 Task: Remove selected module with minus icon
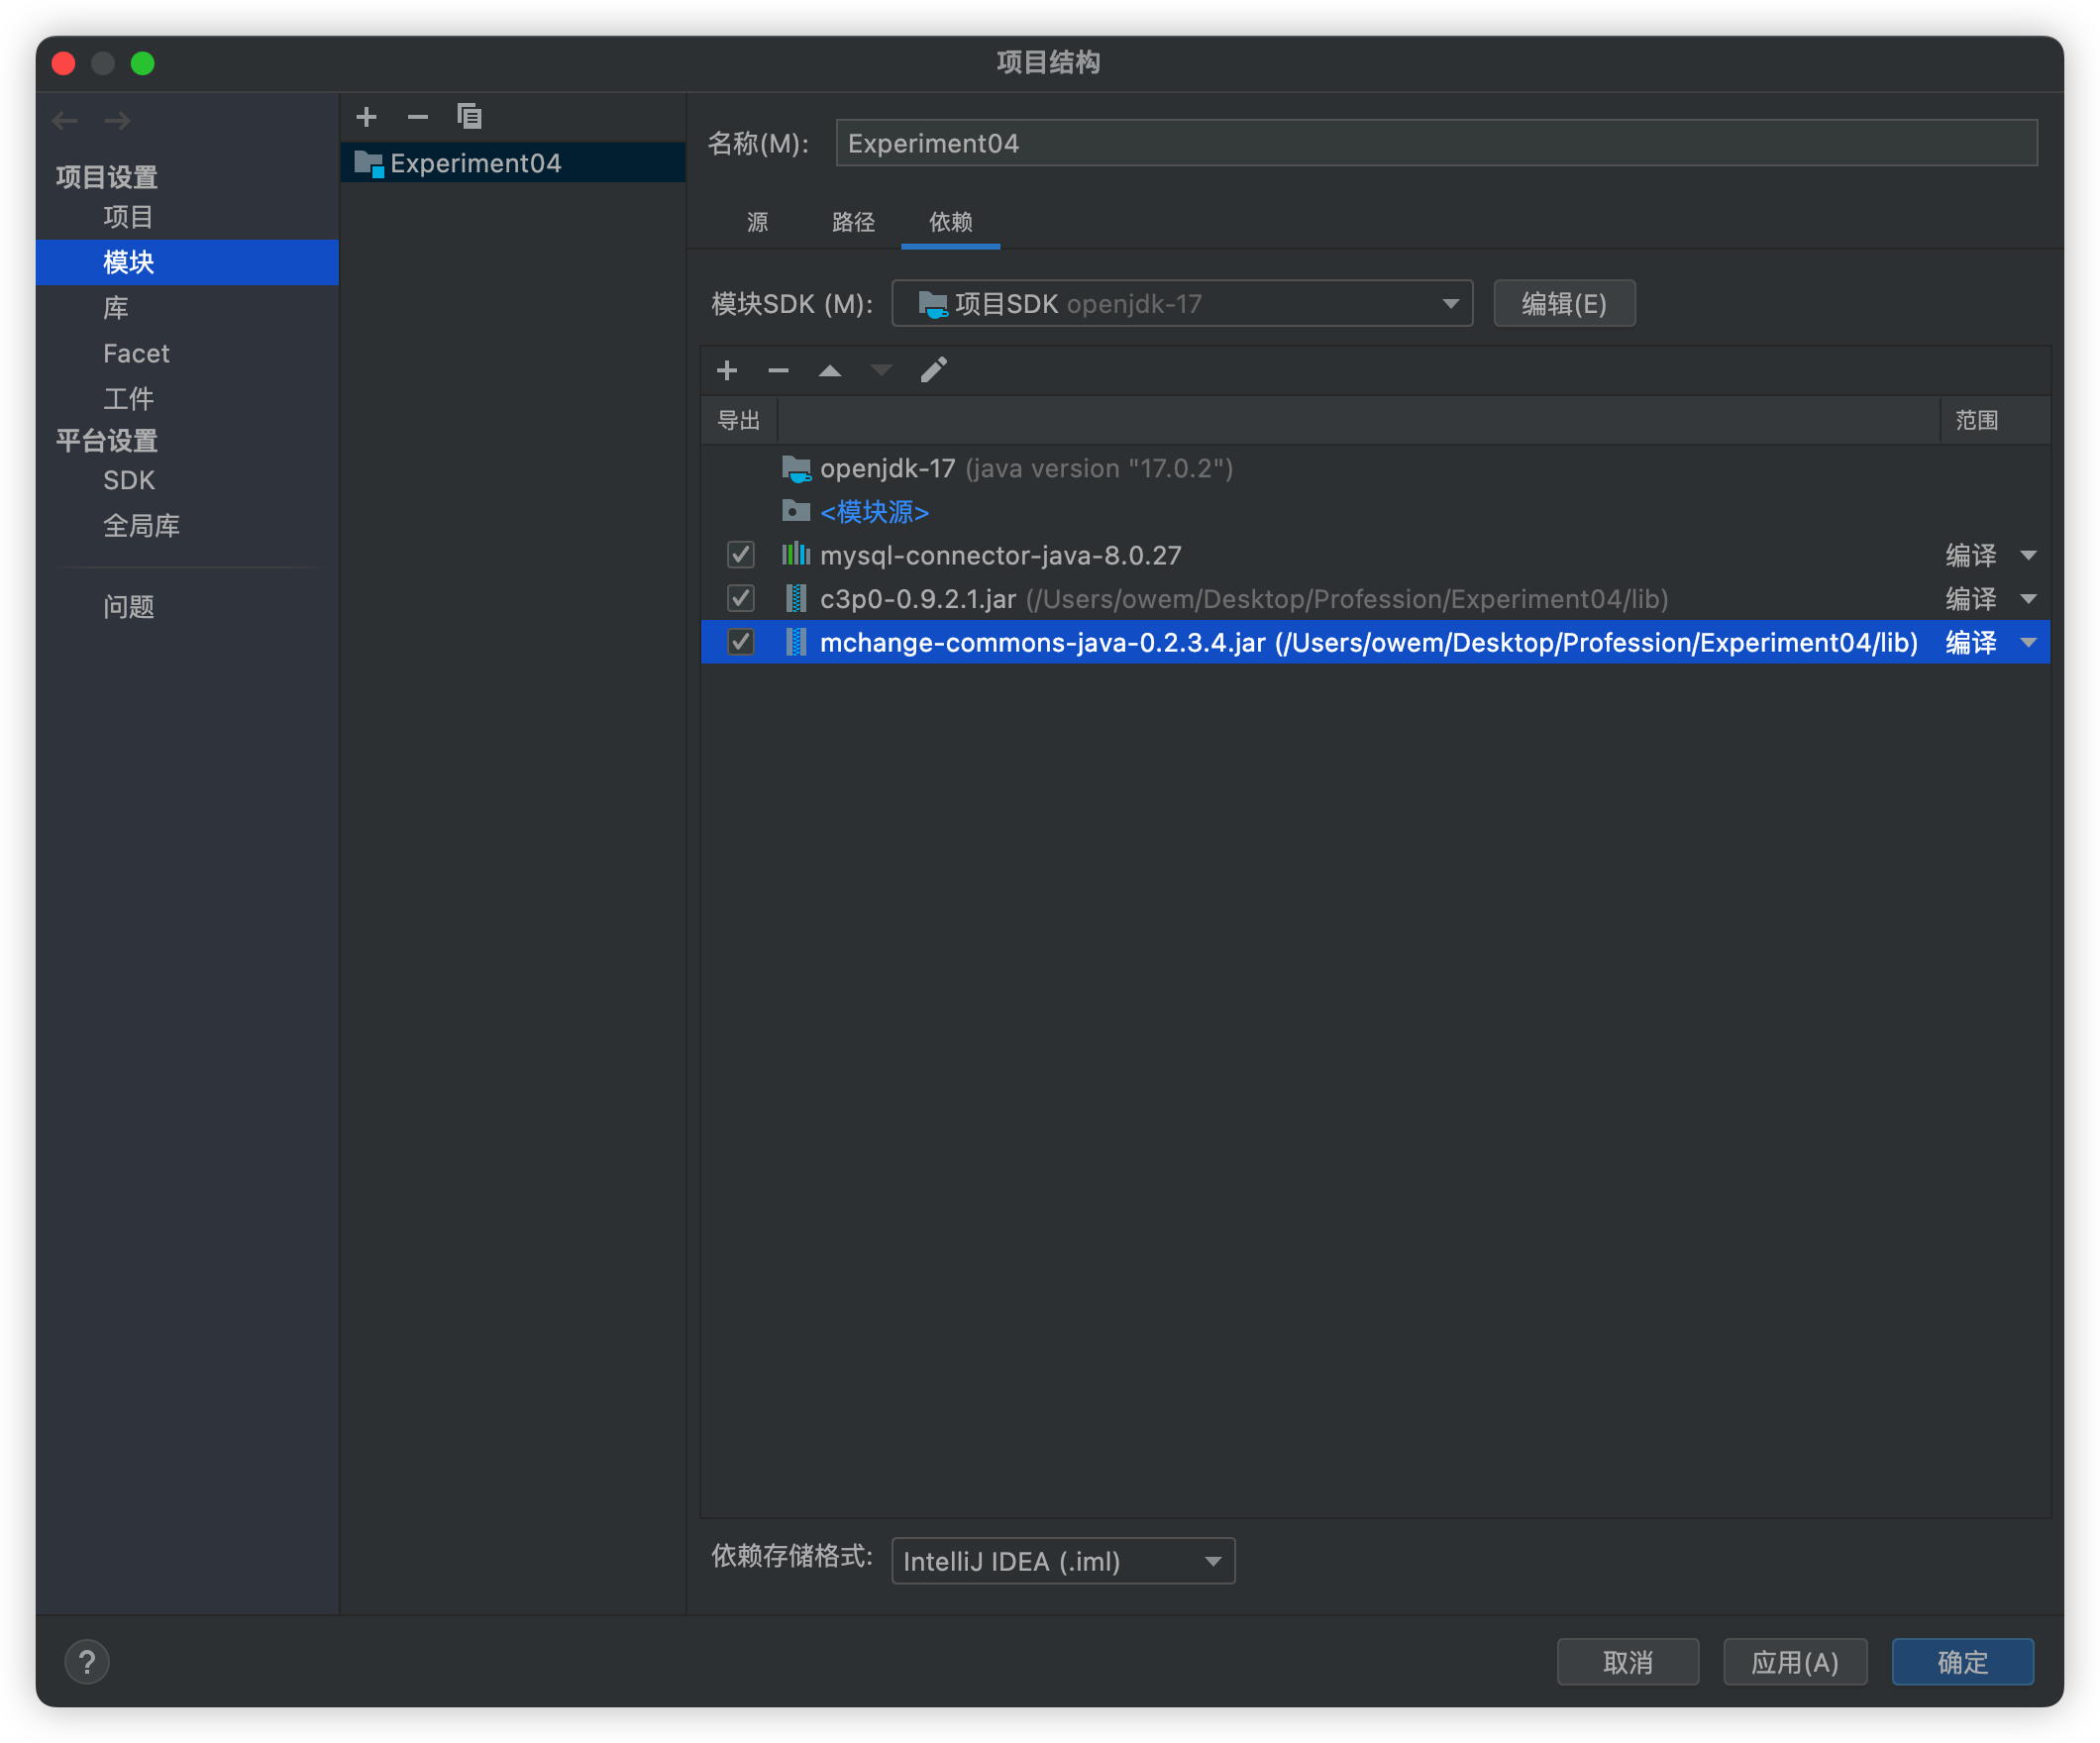click(x=418, y=117)
